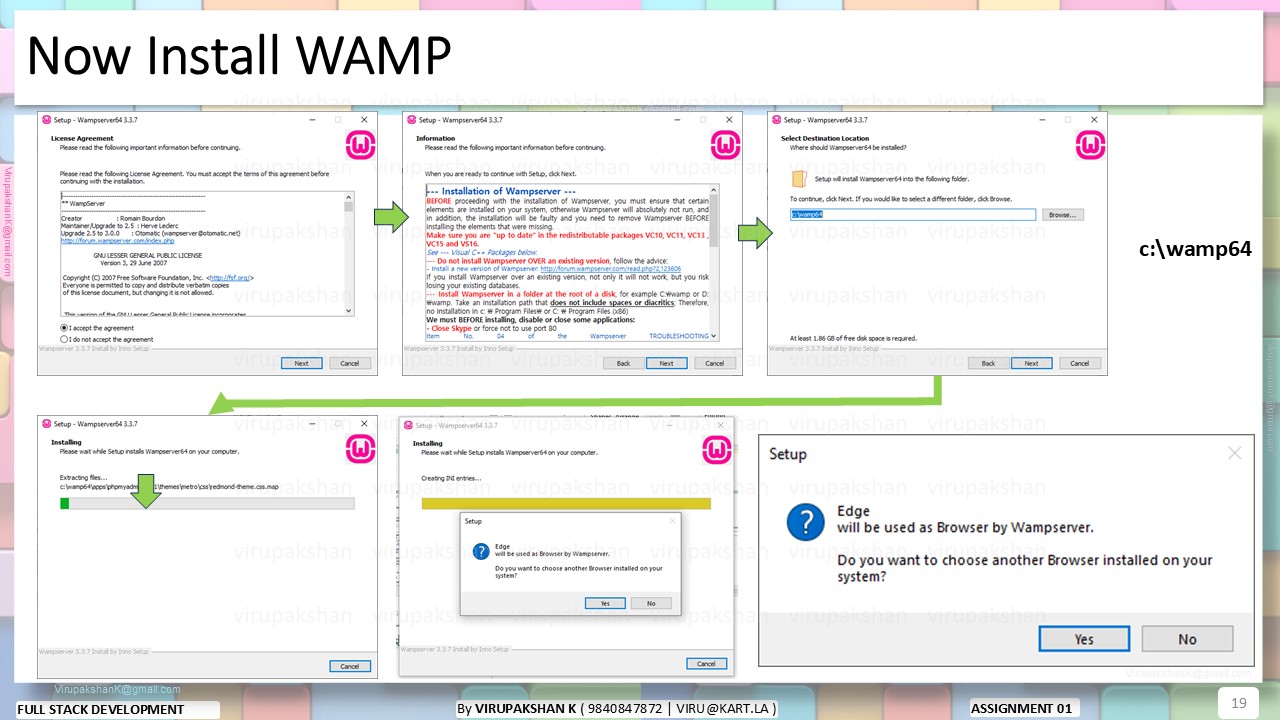Click the 'ASSIGNMENT 01' footer label
Viewport: 1280px width, 720px height.
[1022, 708]
